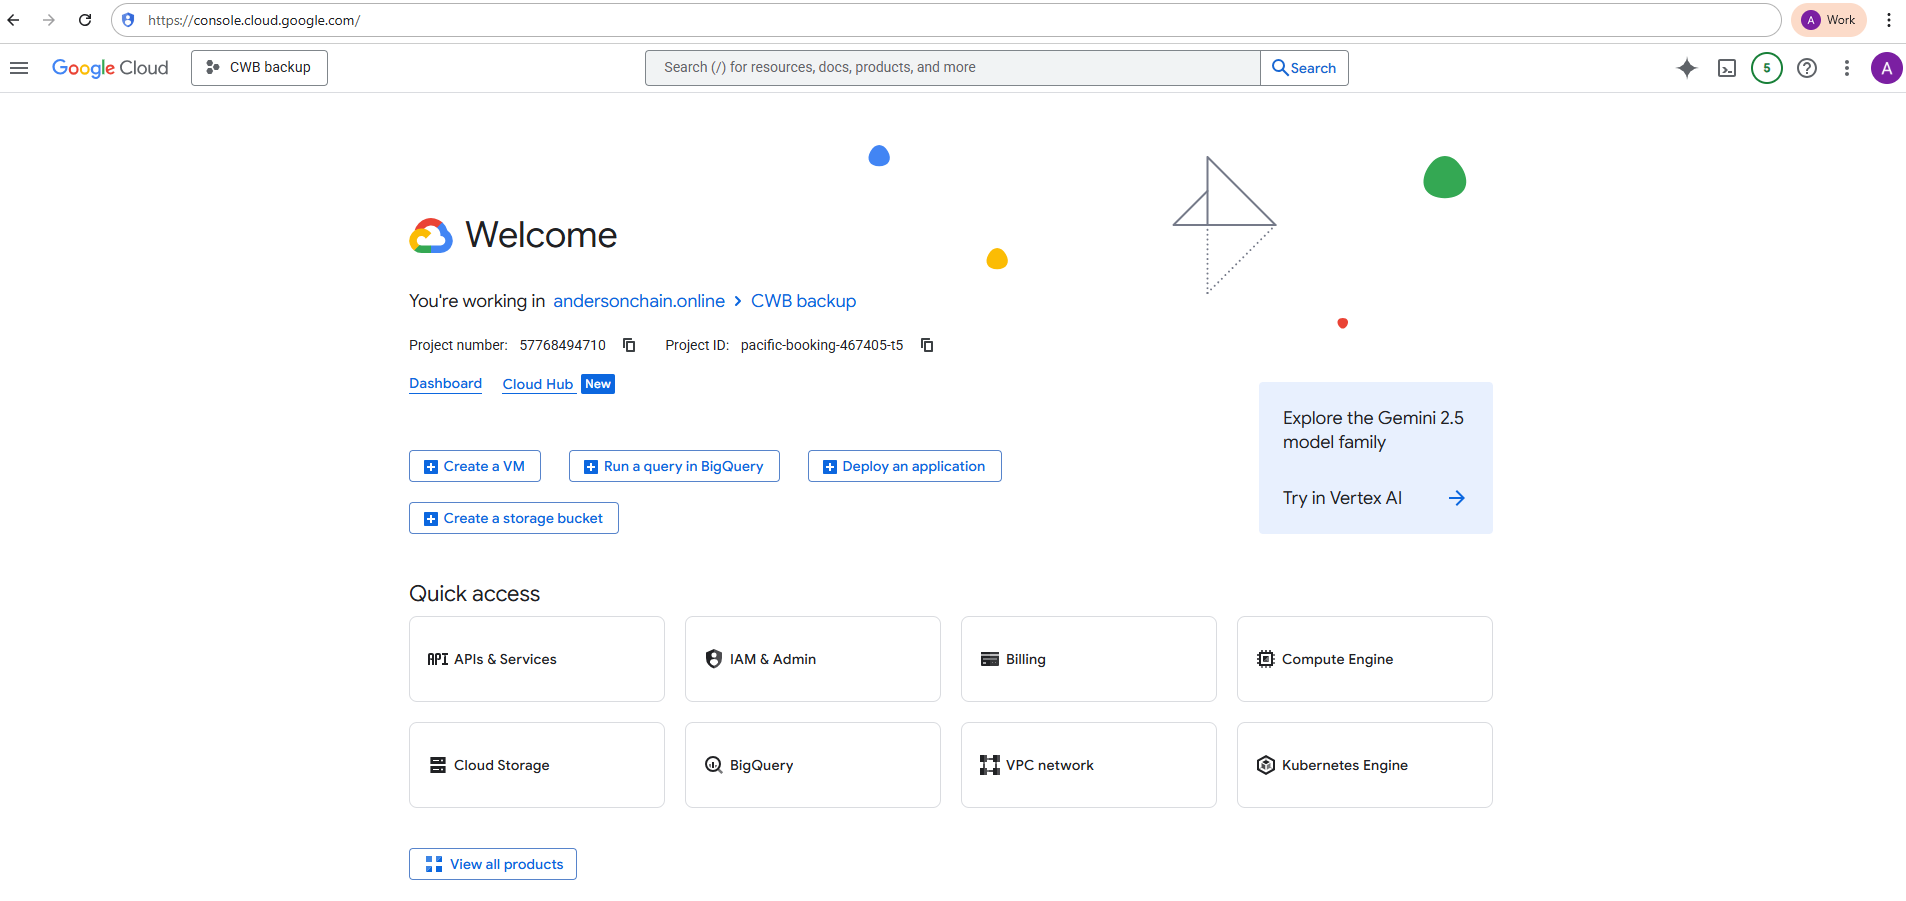This screenshot has height=901, width=1906.
Task: Open the Billing quick access card
Action: pyautogui.click(x=1089, y=659)
